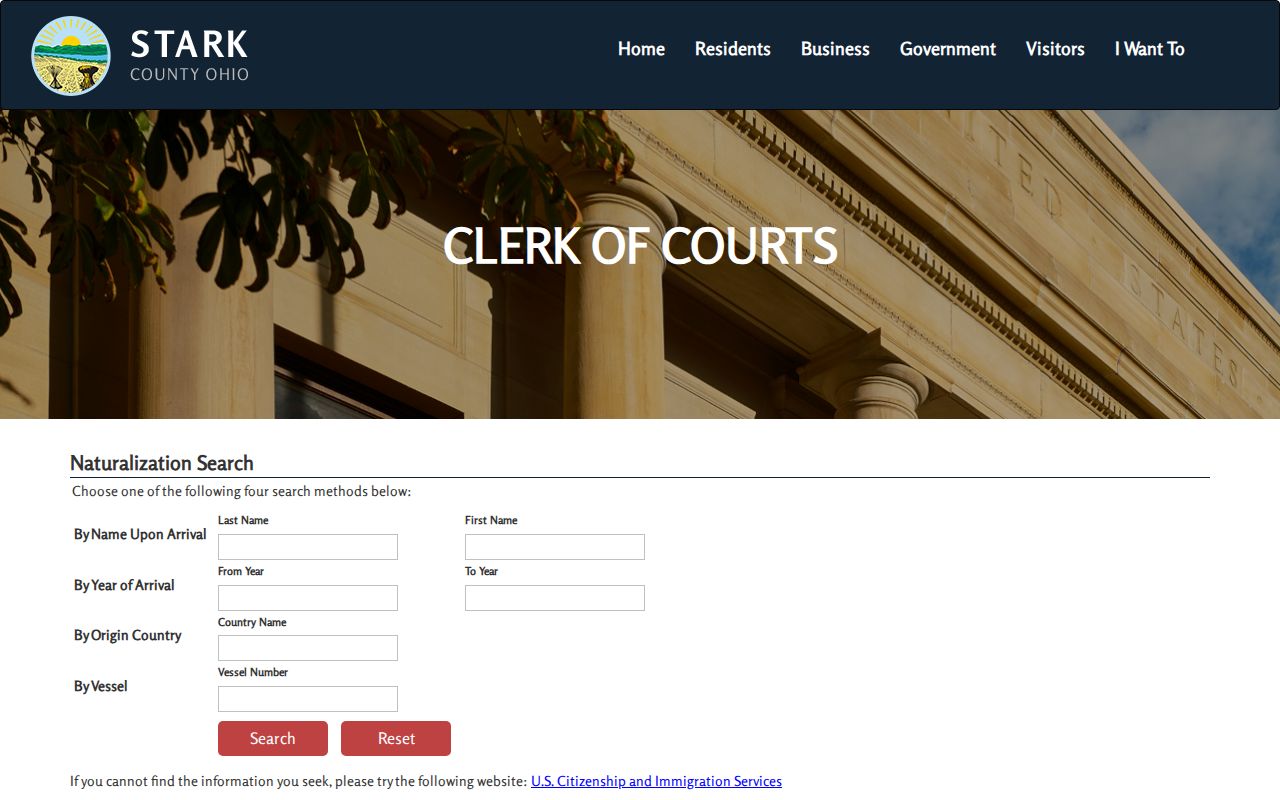This screenshot has height=800, width=1280.
Task: Click the By Name Upon Arrival label
Action: point(140,534)
